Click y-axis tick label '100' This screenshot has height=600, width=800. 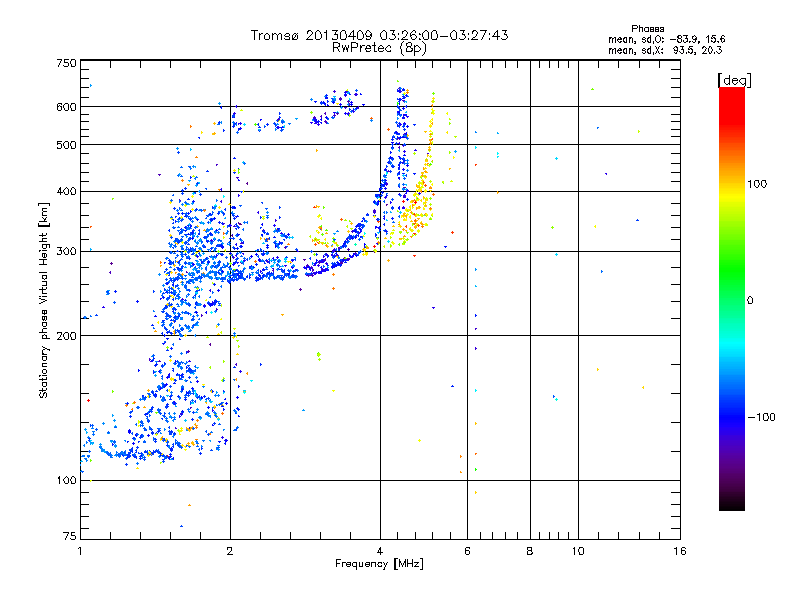point(66,480)
